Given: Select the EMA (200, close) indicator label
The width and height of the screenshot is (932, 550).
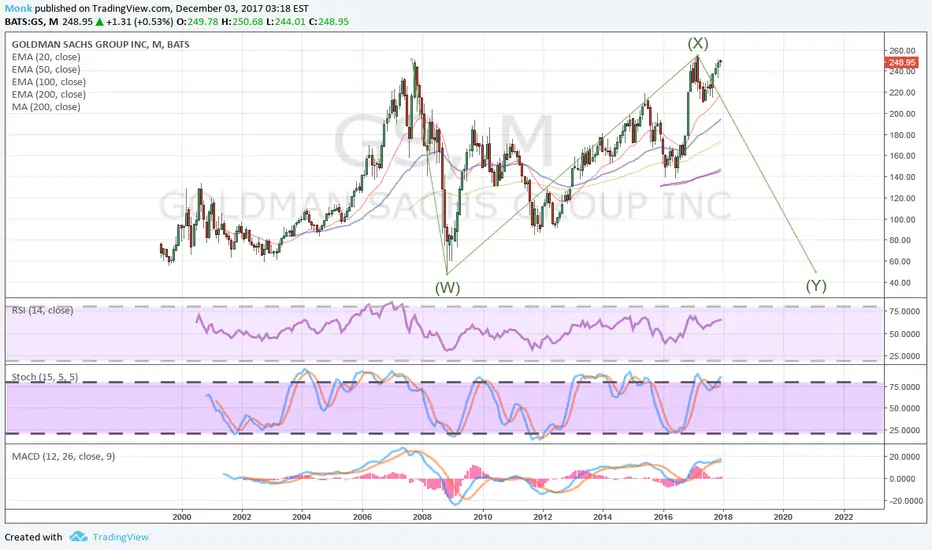Looking at the screenshot, I should pyautogui.click(x=49, y=94).
